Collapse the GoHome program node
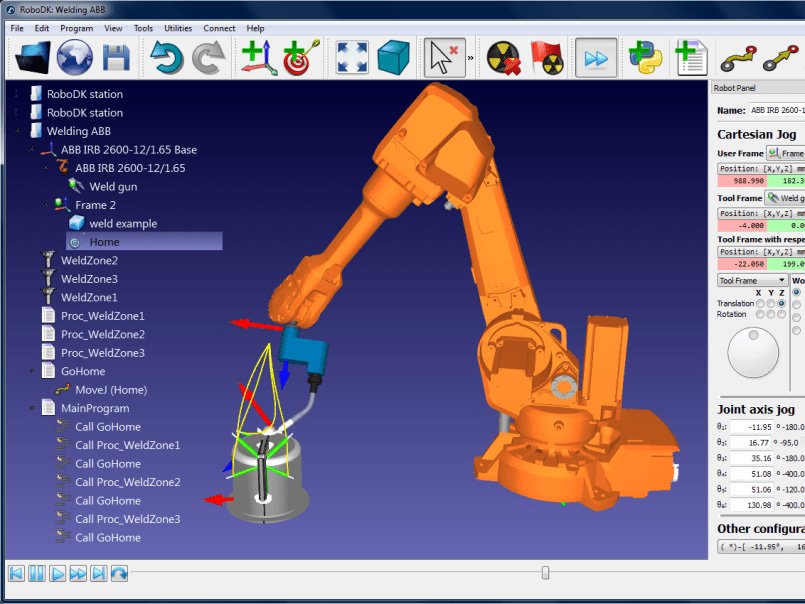 coord(32,371)
